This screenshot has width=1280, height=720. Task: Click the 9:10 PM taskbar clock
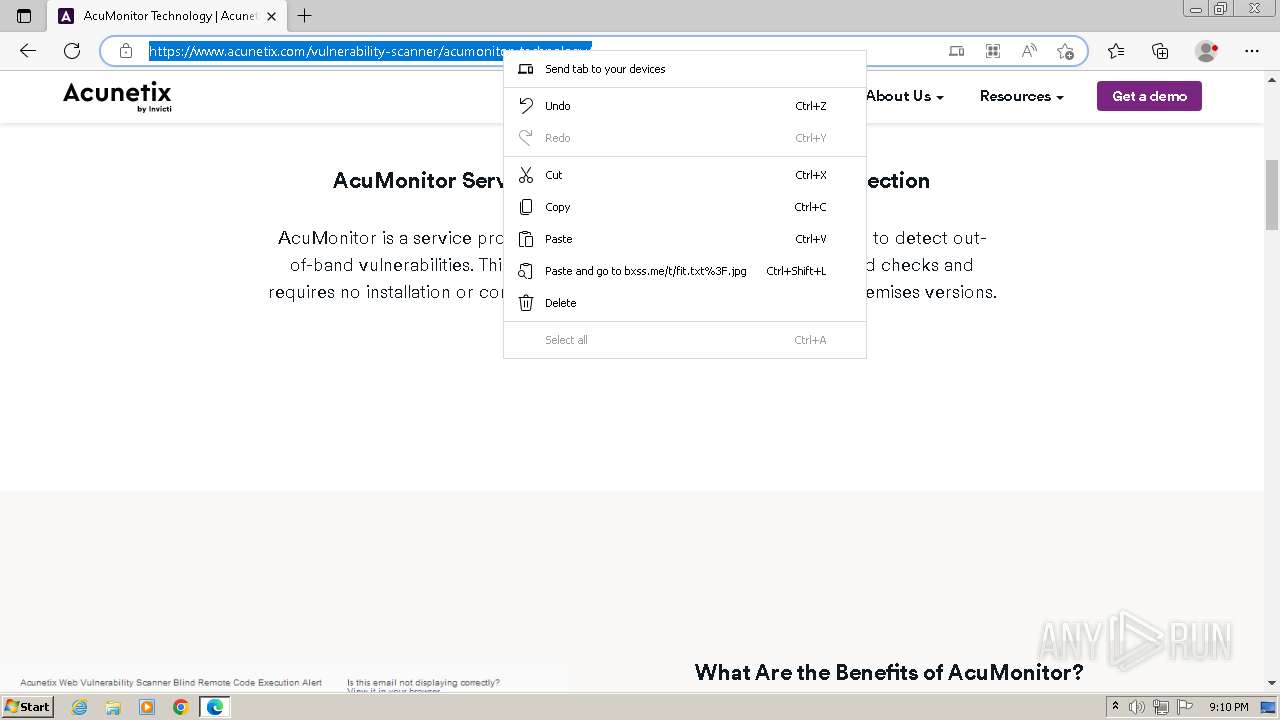pyautogui.click(x=1228, y=707)
